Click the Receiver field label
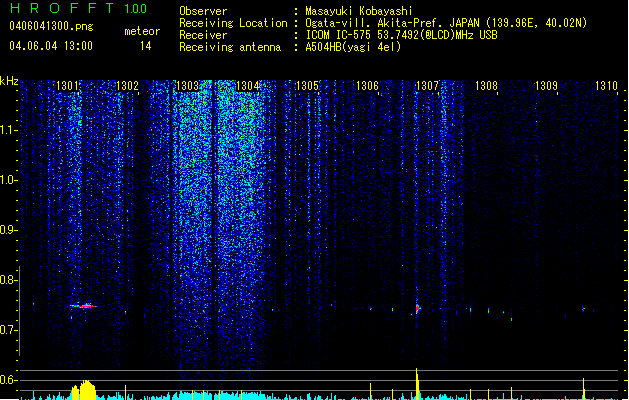Viewport: 629px width, 400px height. 203,35
